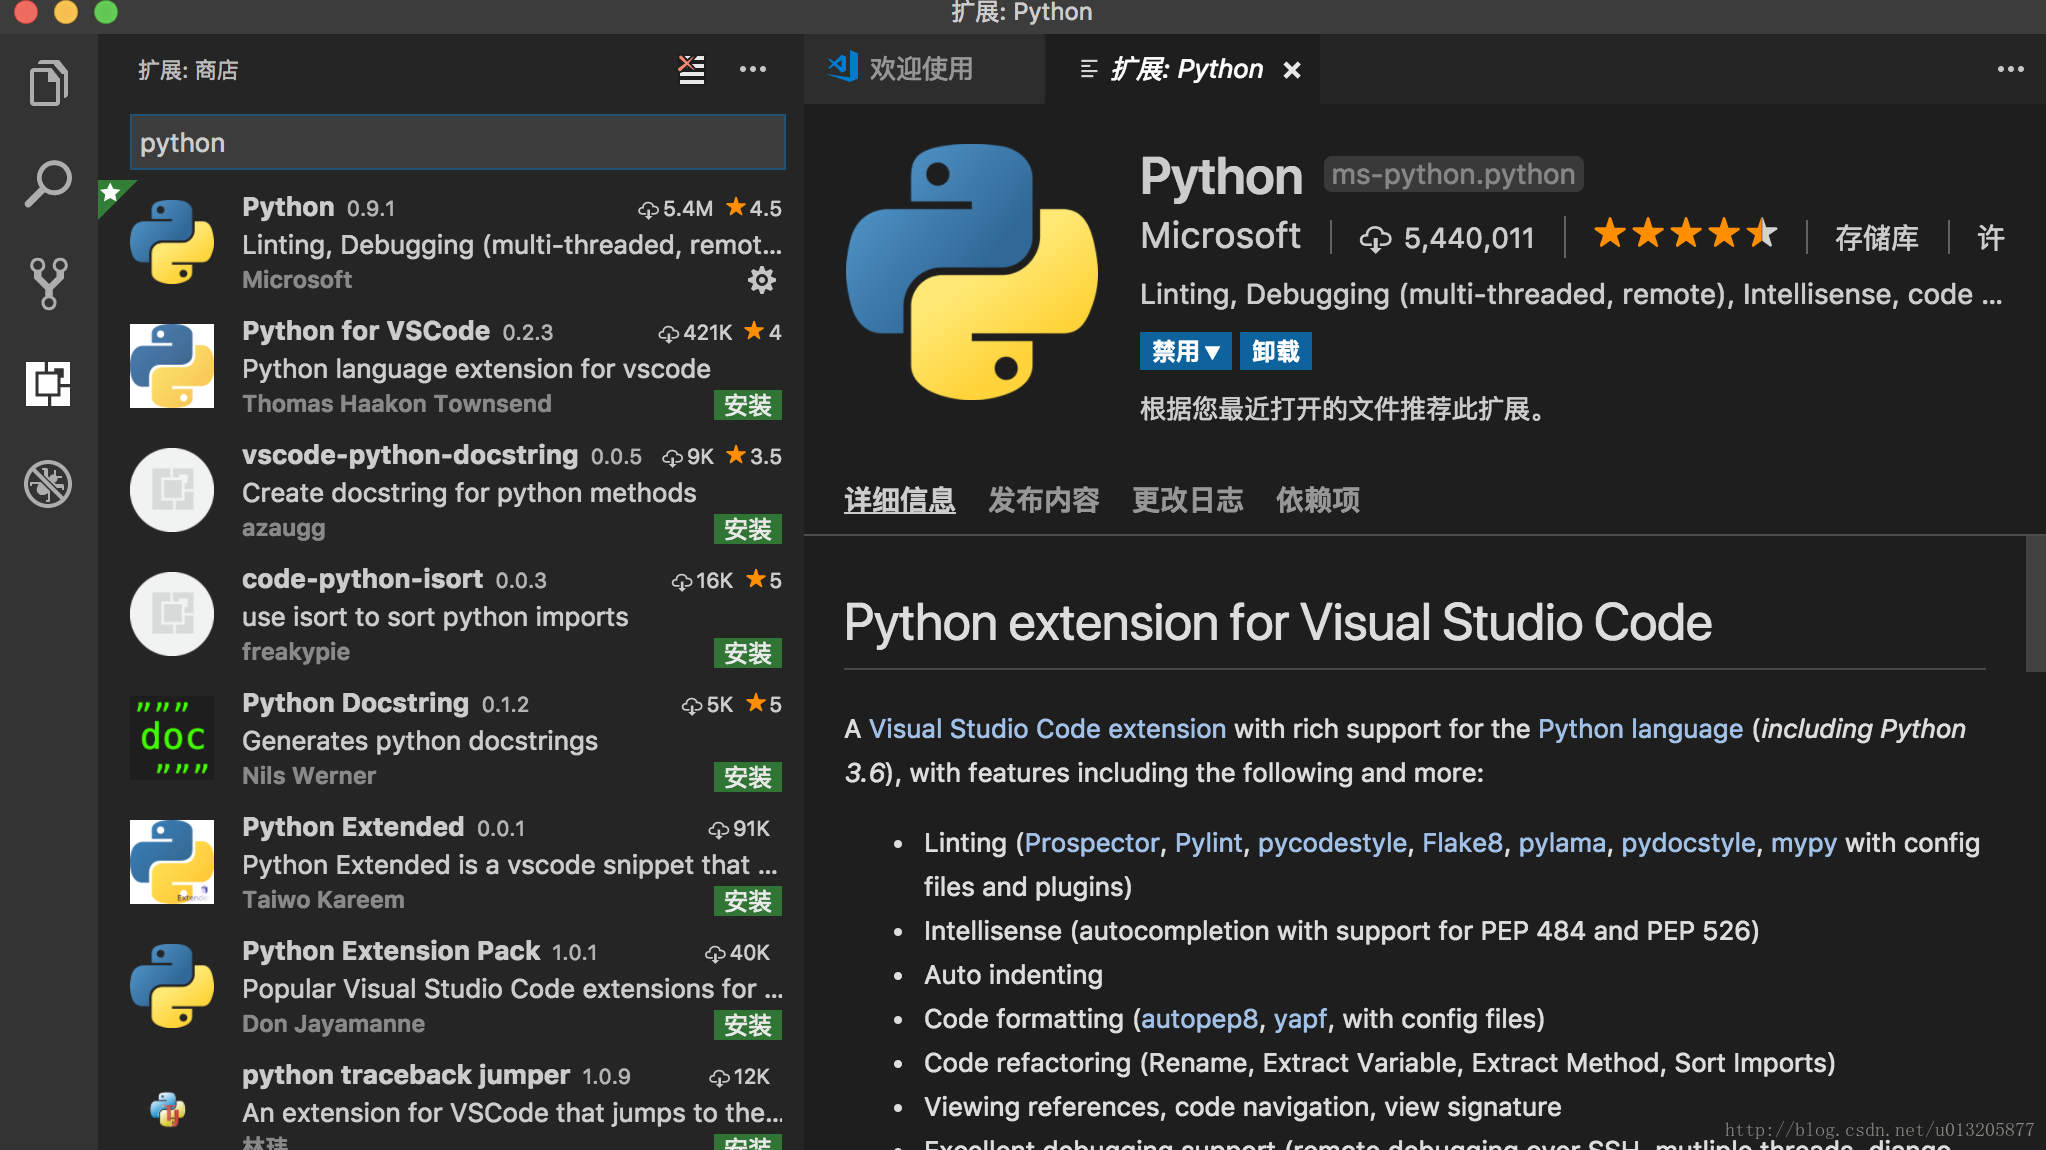Follow the Prospector linter link
This screenshot has width=2046, height=1150.
coord(1091,843)
